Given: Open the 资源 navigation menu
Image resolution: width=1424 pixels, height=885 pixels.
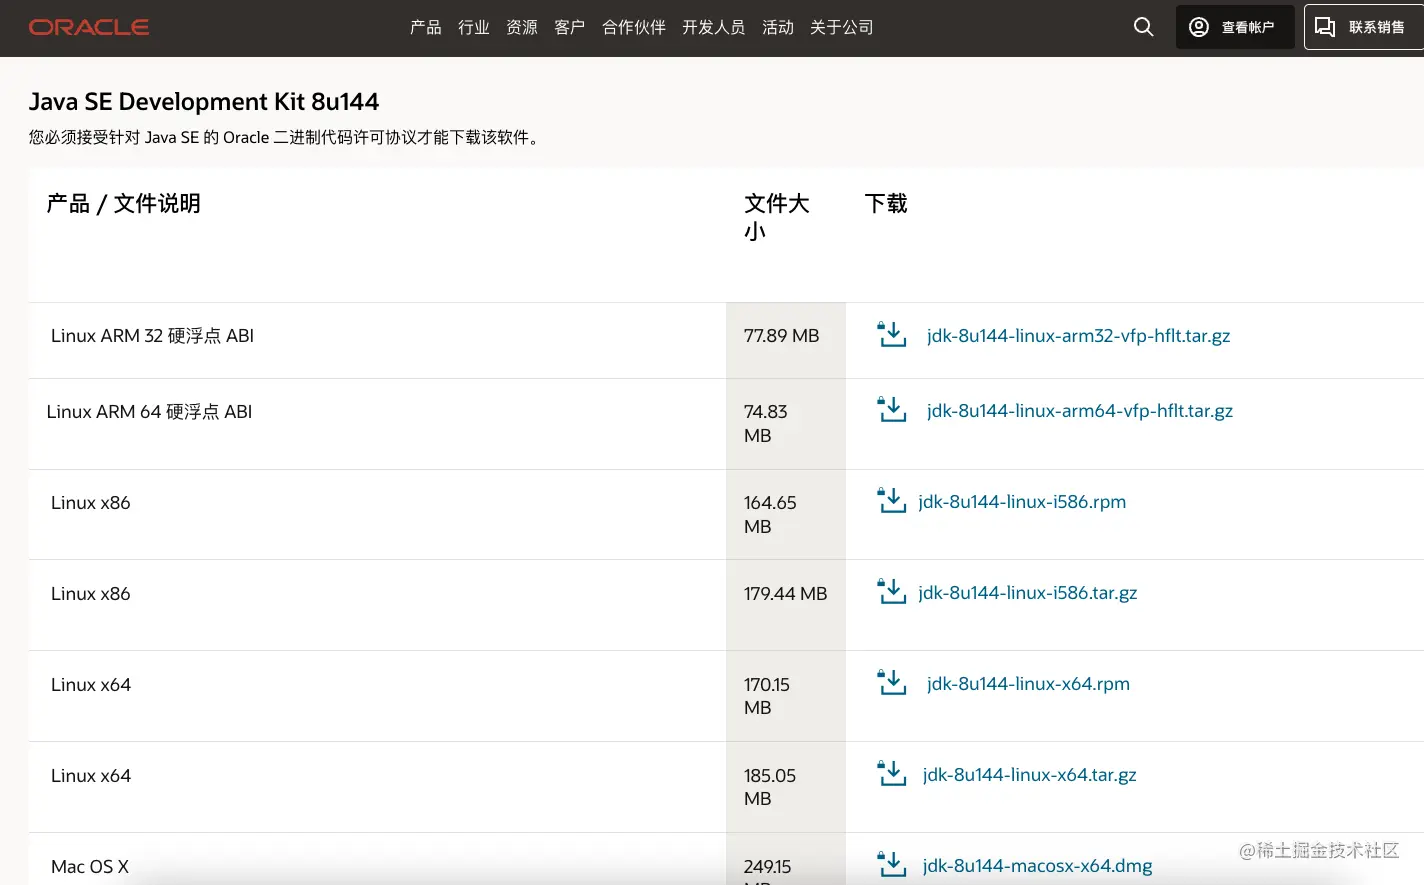Looking at the screenshot, I should (x=521, y=27).
